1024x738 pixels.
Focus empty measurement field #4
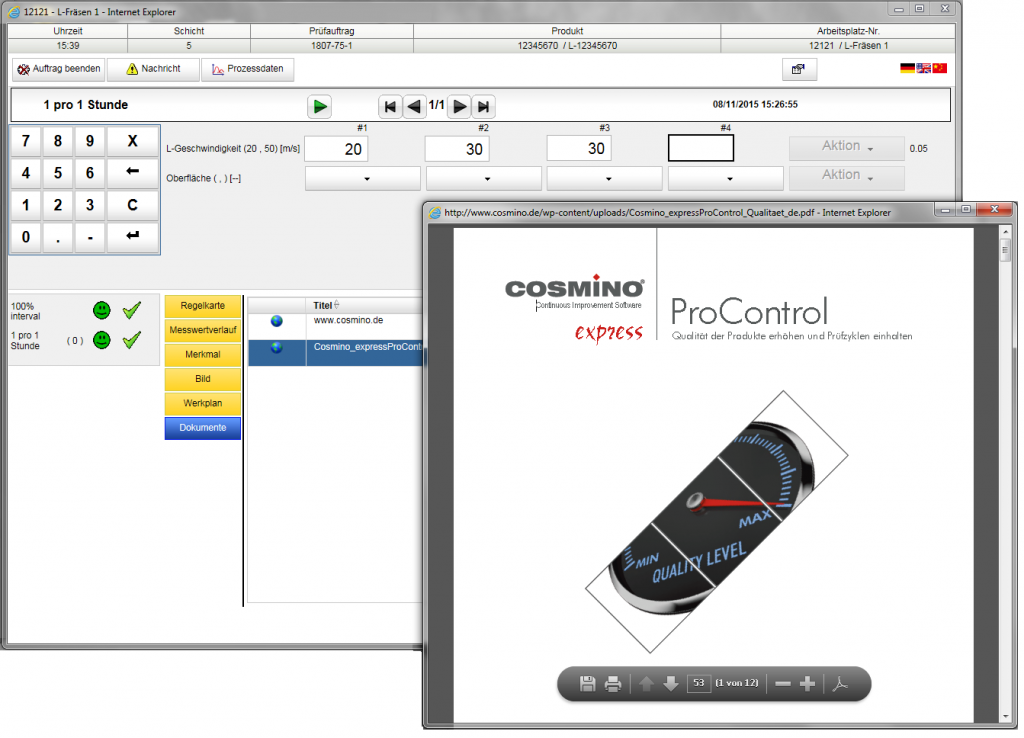tap(701, 148)
